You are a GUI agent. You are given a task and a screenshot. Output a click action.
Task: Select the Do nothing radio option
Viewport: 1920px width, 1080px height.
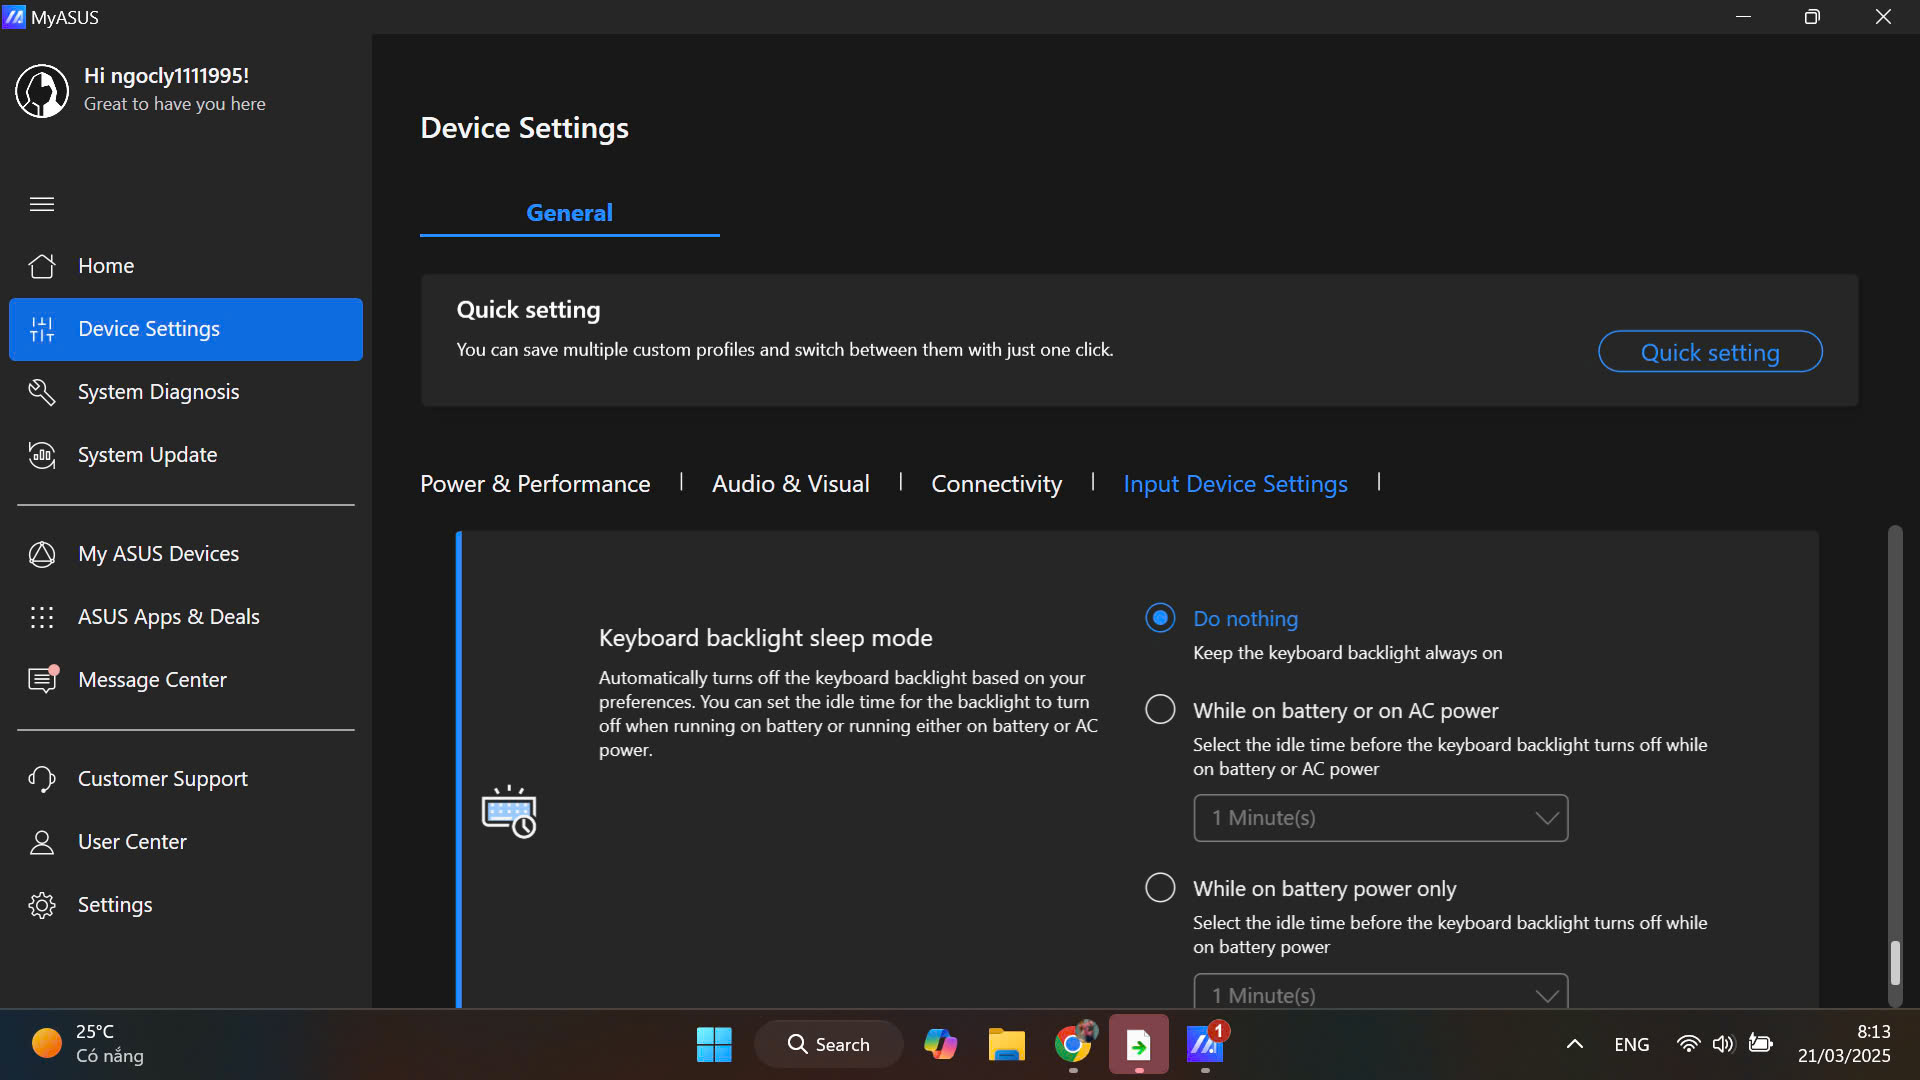1160,618
